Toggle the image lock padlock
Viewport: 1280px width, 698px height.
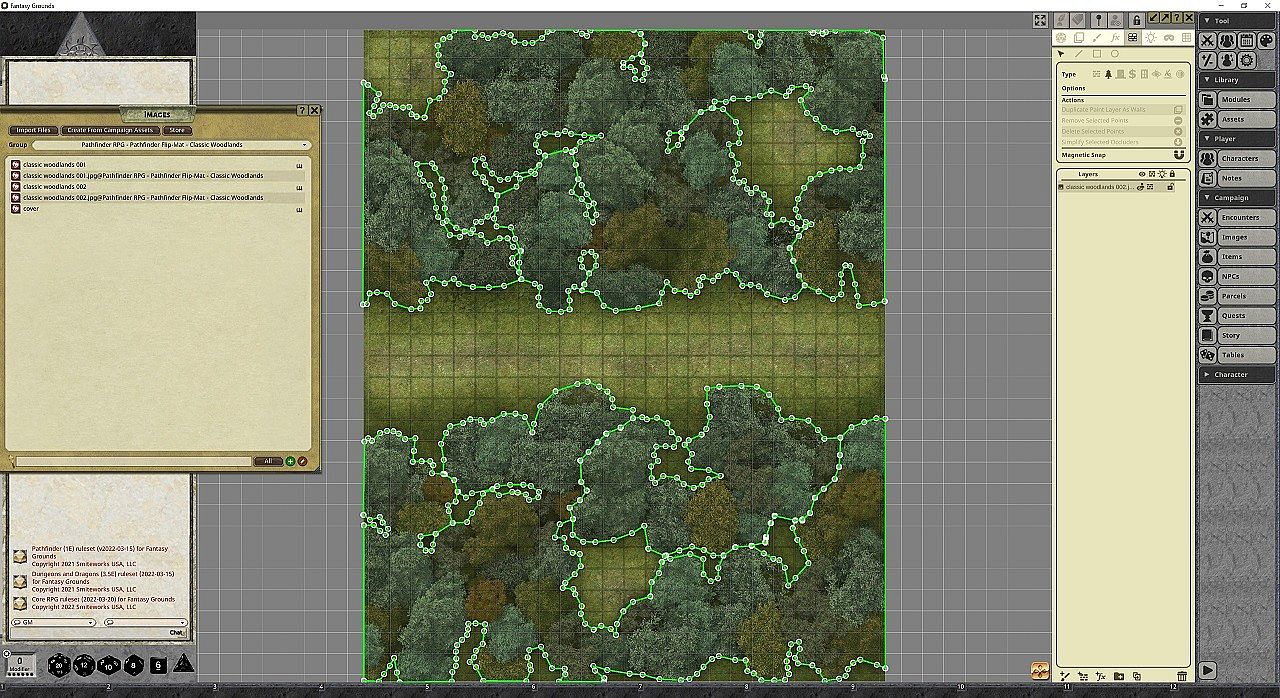point(1136,20)
